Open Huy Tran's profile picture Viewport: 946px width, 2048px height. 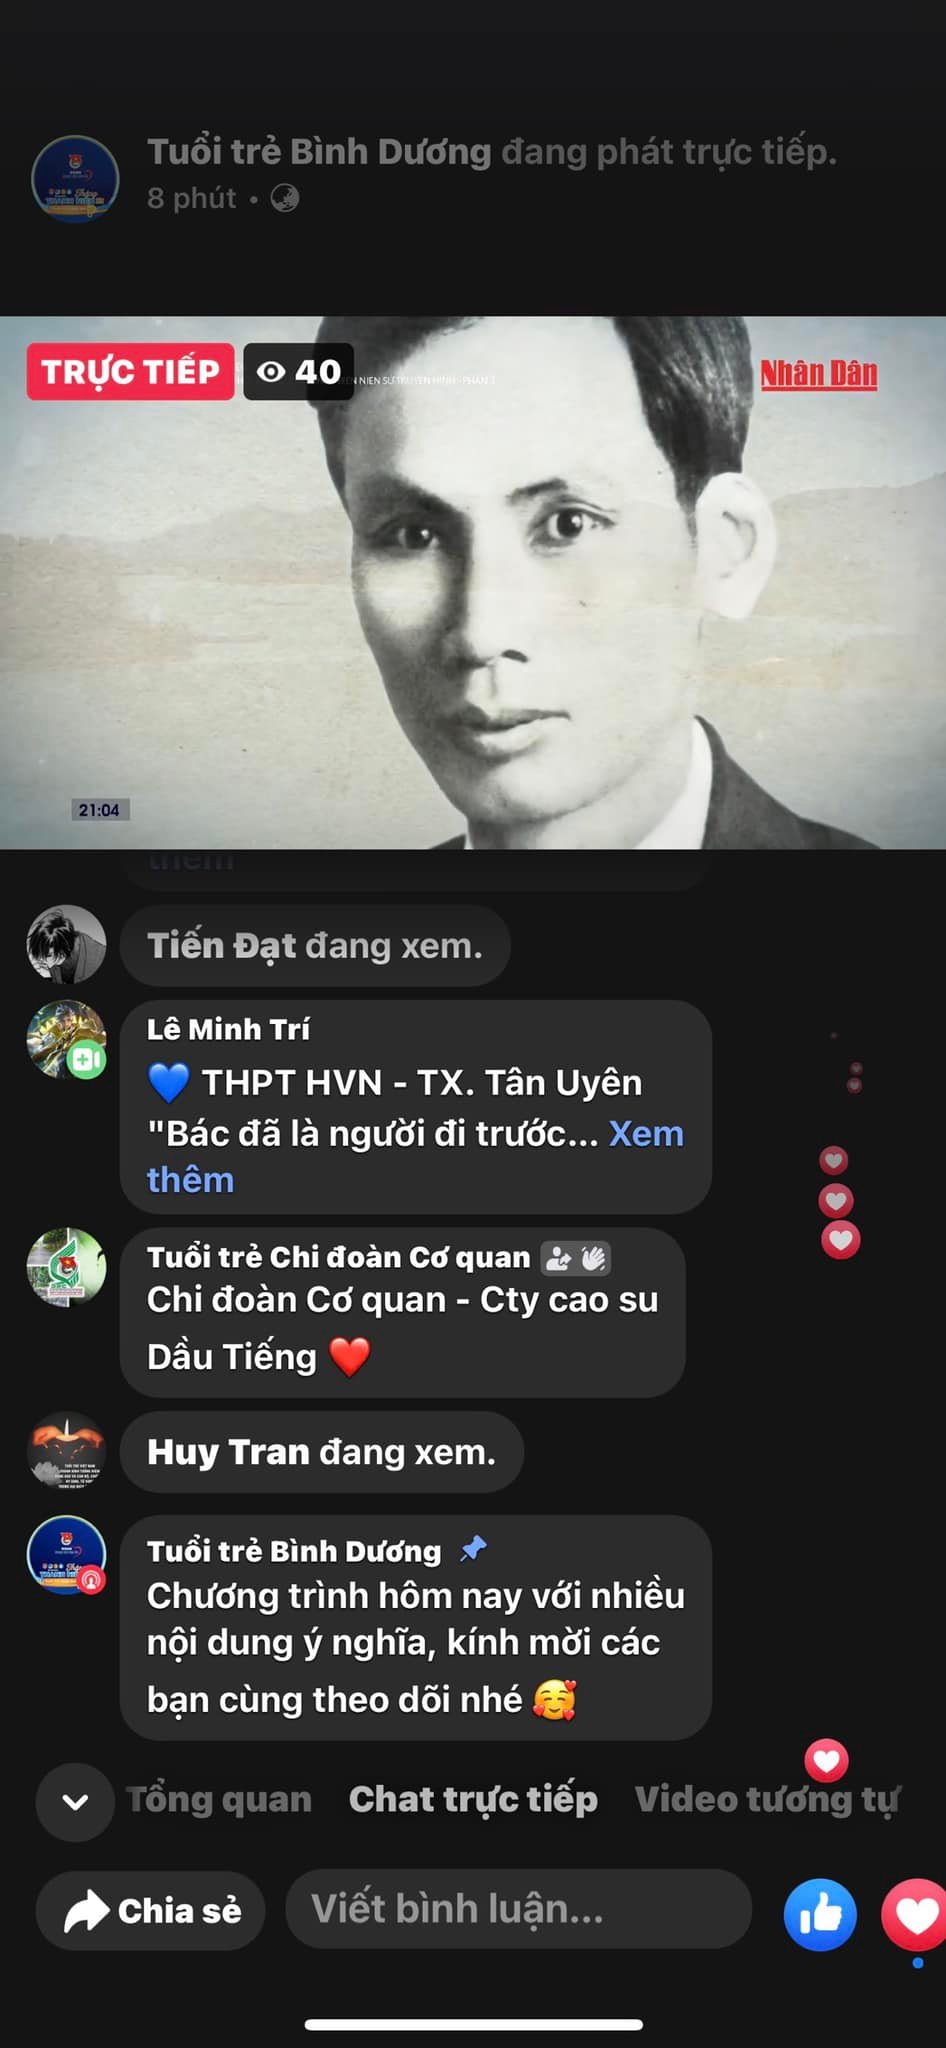(x=66, y=1451)
